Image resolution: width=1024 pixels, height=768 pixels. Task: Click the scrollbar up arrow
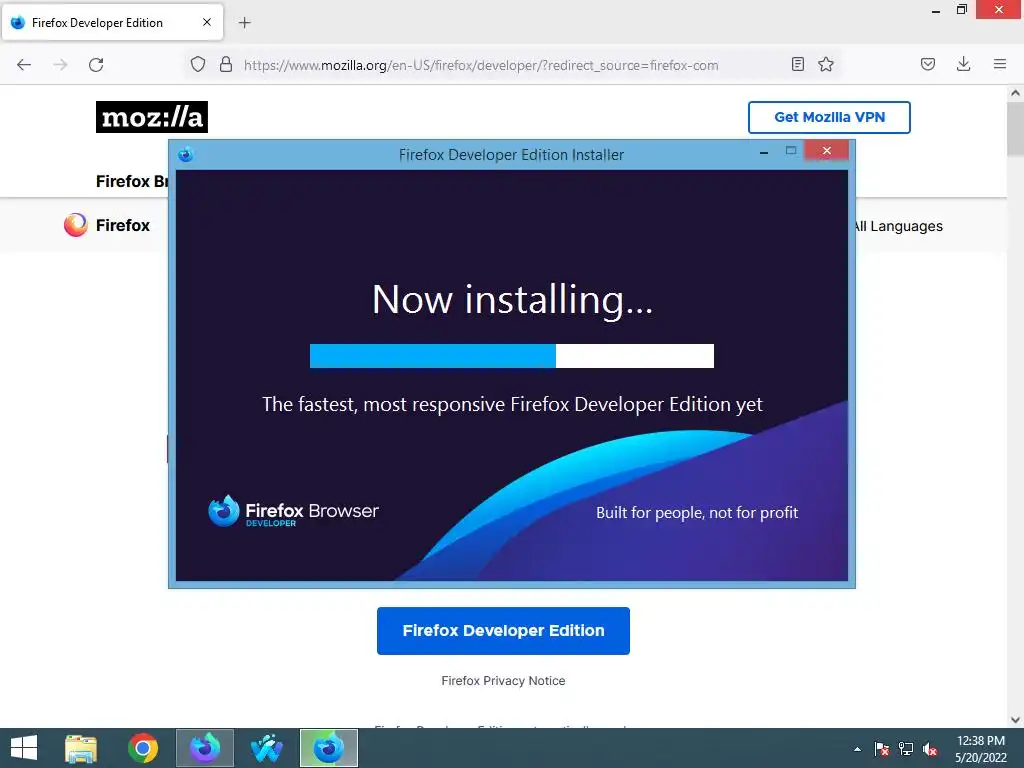tap(1015, 93)
